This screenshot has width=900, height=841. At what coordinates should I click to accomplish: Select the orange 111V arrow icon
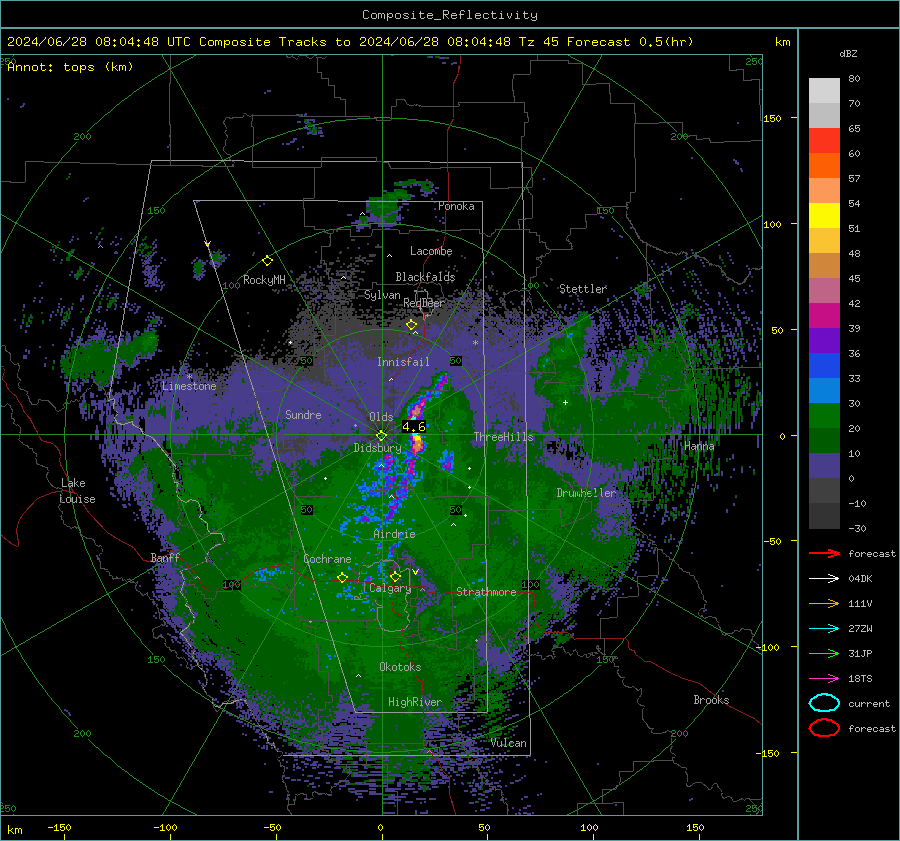(824, 603)
